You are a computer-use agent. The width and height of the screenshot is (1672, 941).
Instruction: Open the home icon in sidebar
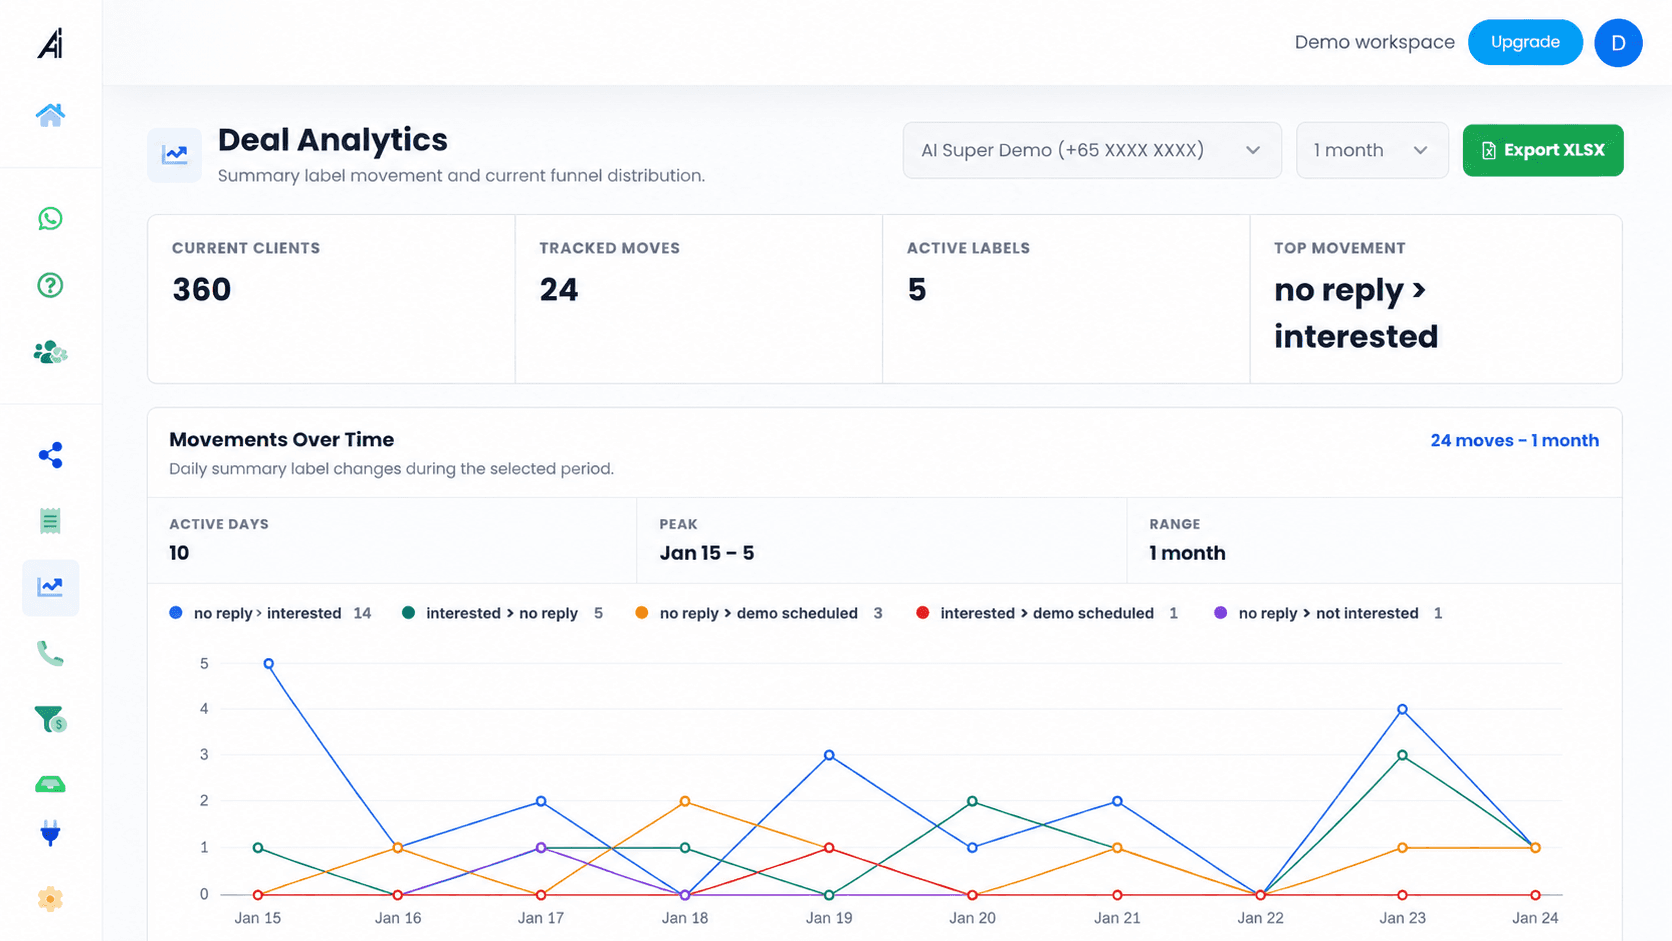point(50,115)
